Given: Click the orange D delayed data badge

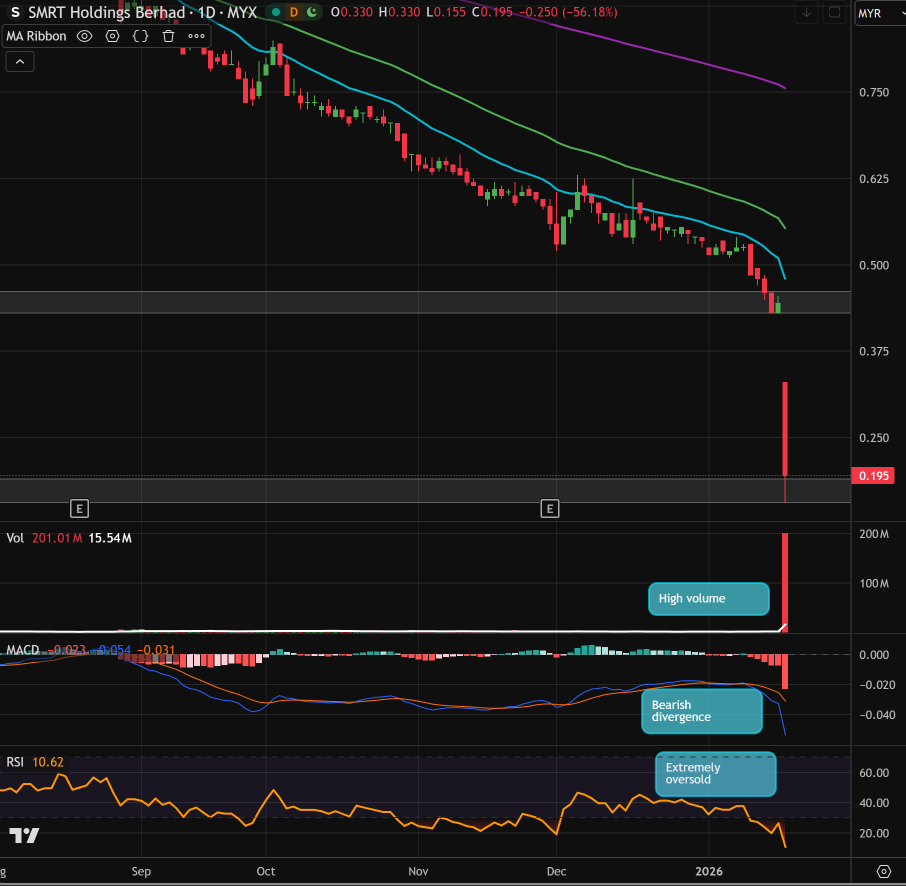Looking at the screenshot, I should pyautogui.click(x=294, y=12).
